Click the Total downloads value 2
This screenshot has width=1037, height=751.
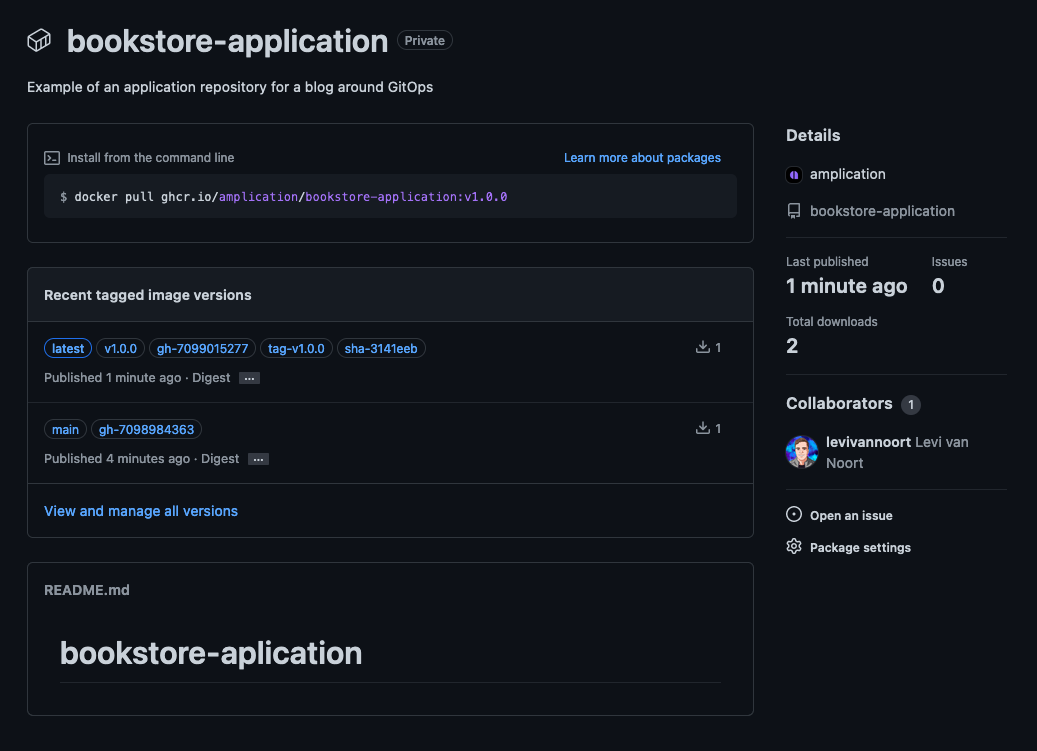pyautogui.click(x=792, y=346)
